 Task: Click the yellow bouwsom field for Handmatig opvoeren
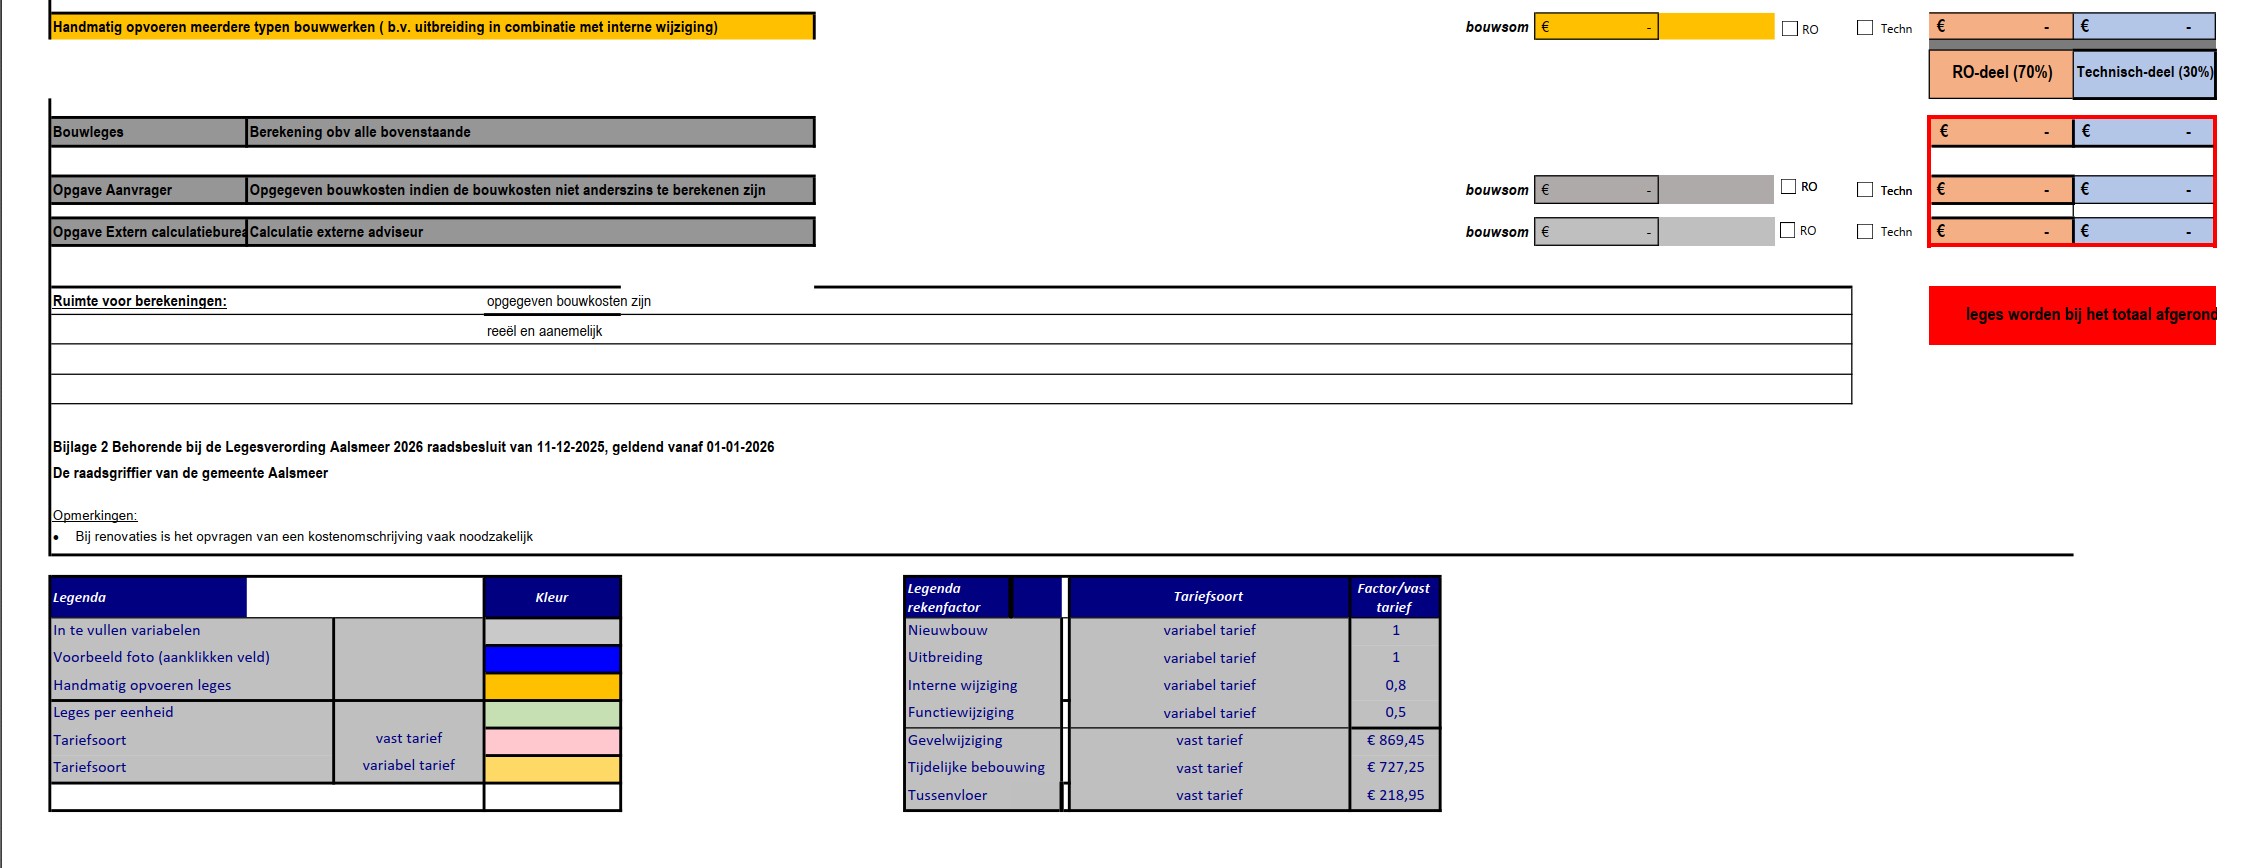click(1595, 27)
